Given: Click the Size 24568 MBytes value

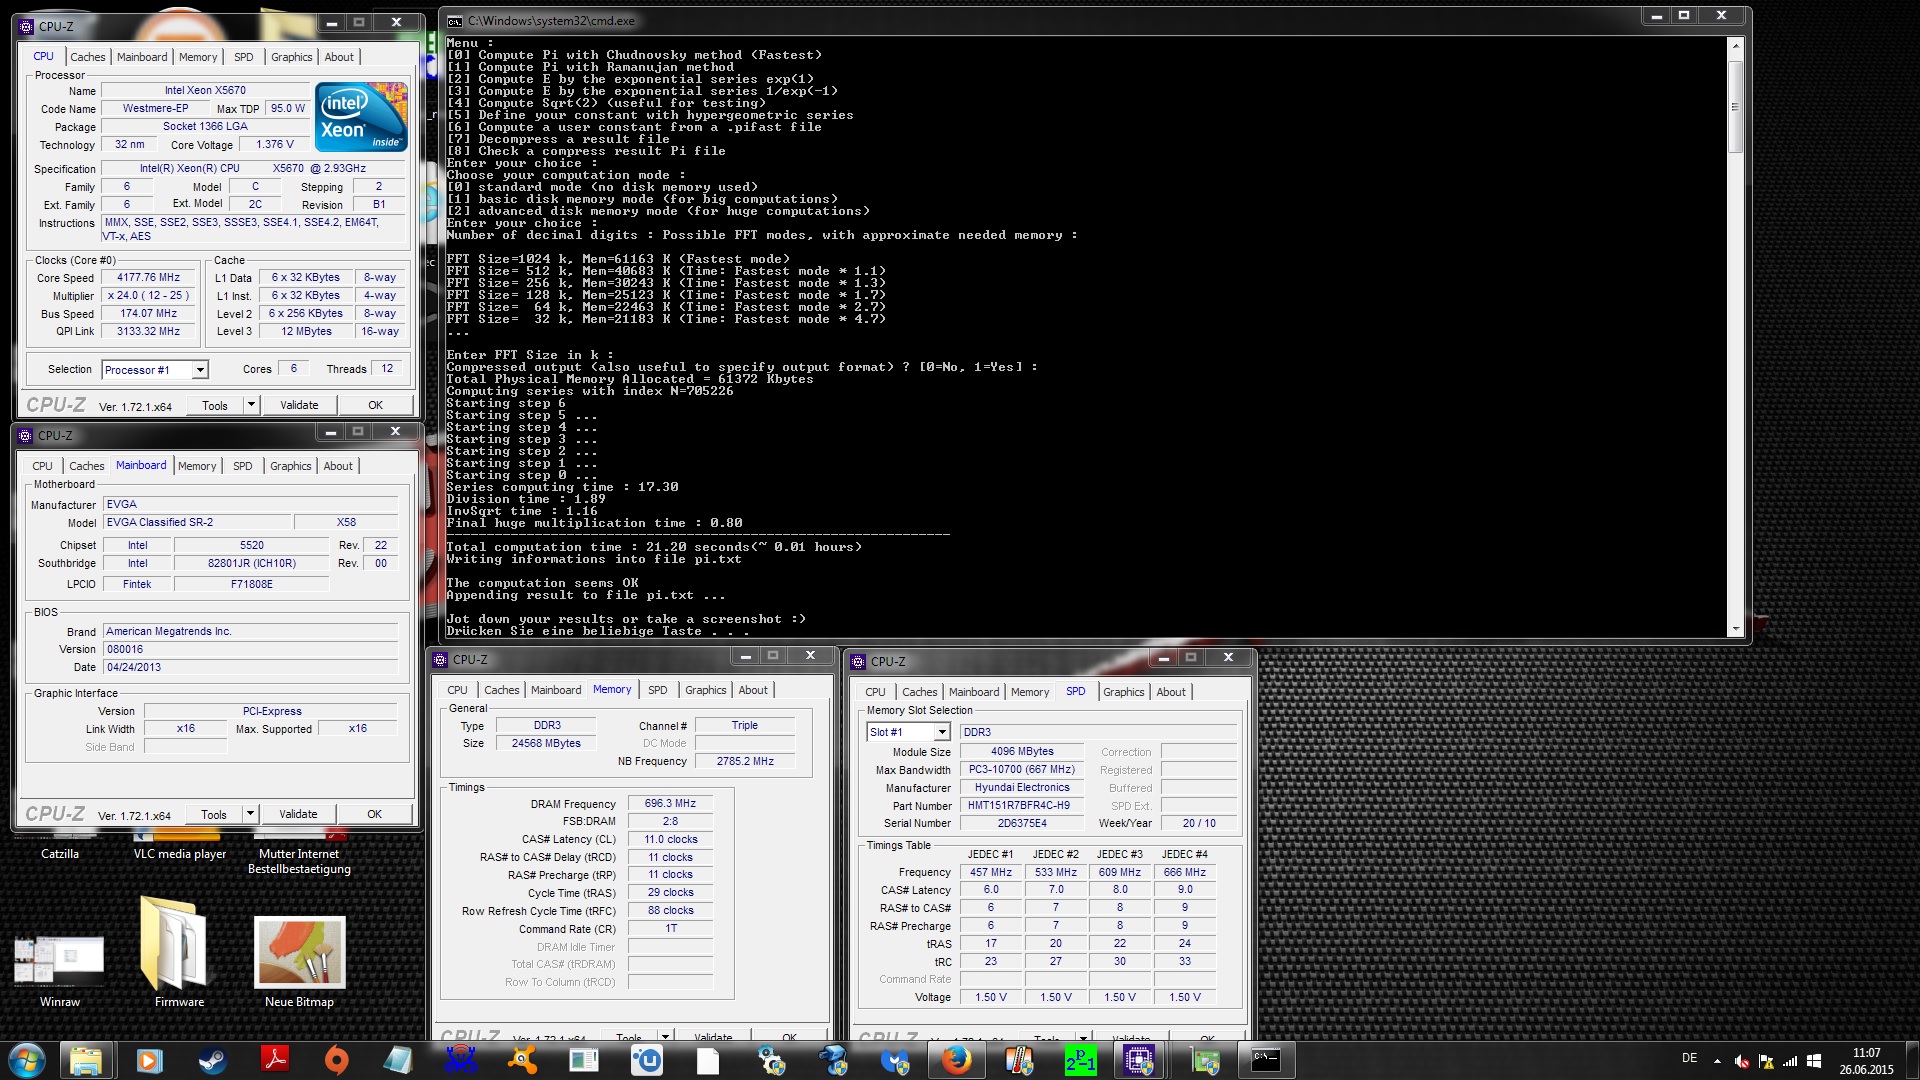Looking at the screenshot, I should [x=546, y=743].
